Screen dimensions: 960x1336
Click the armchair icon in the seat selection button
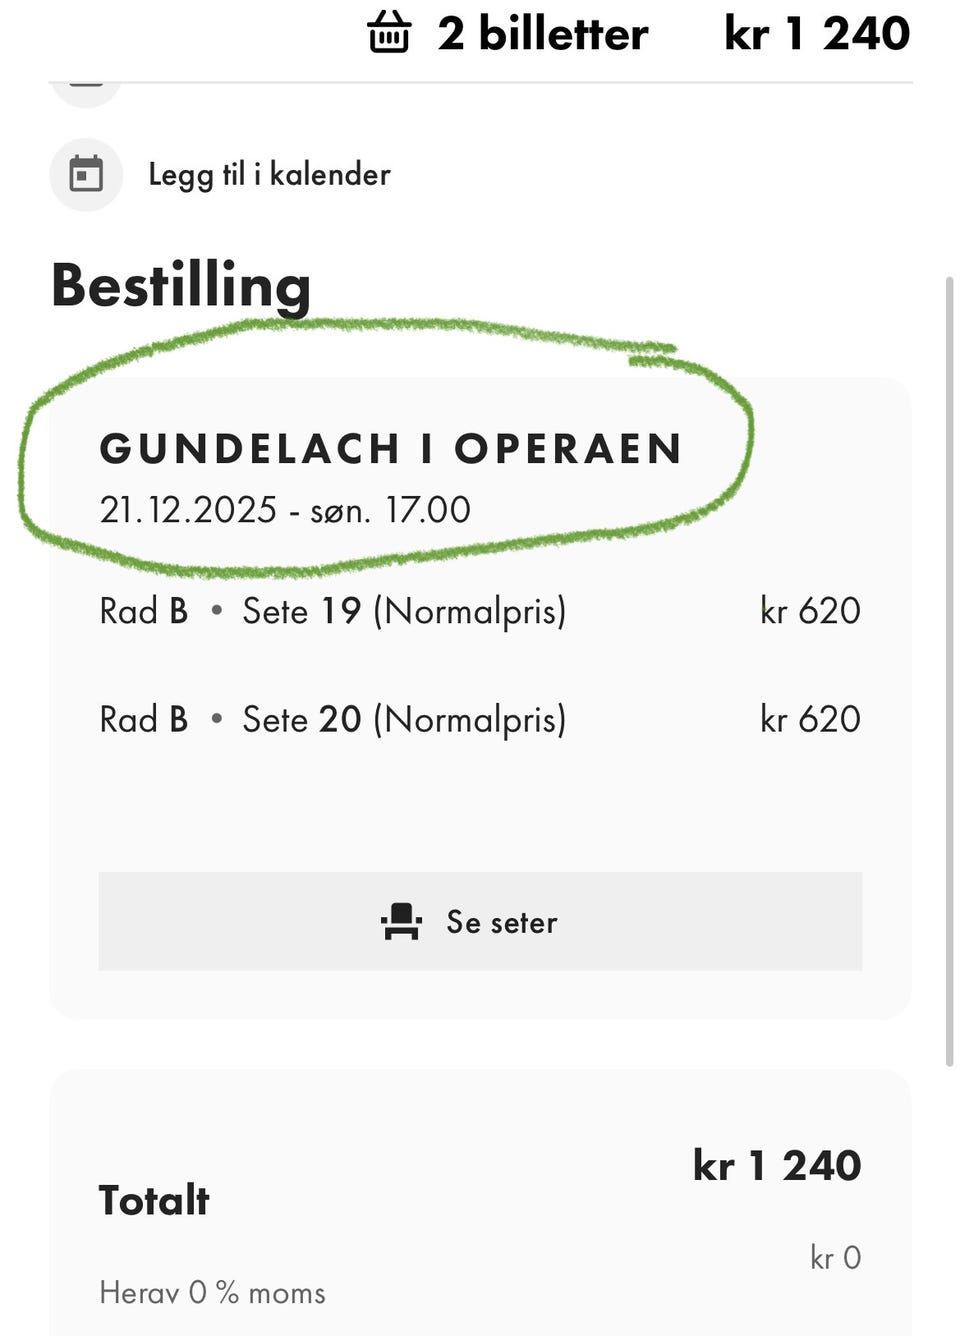[401, 921]
